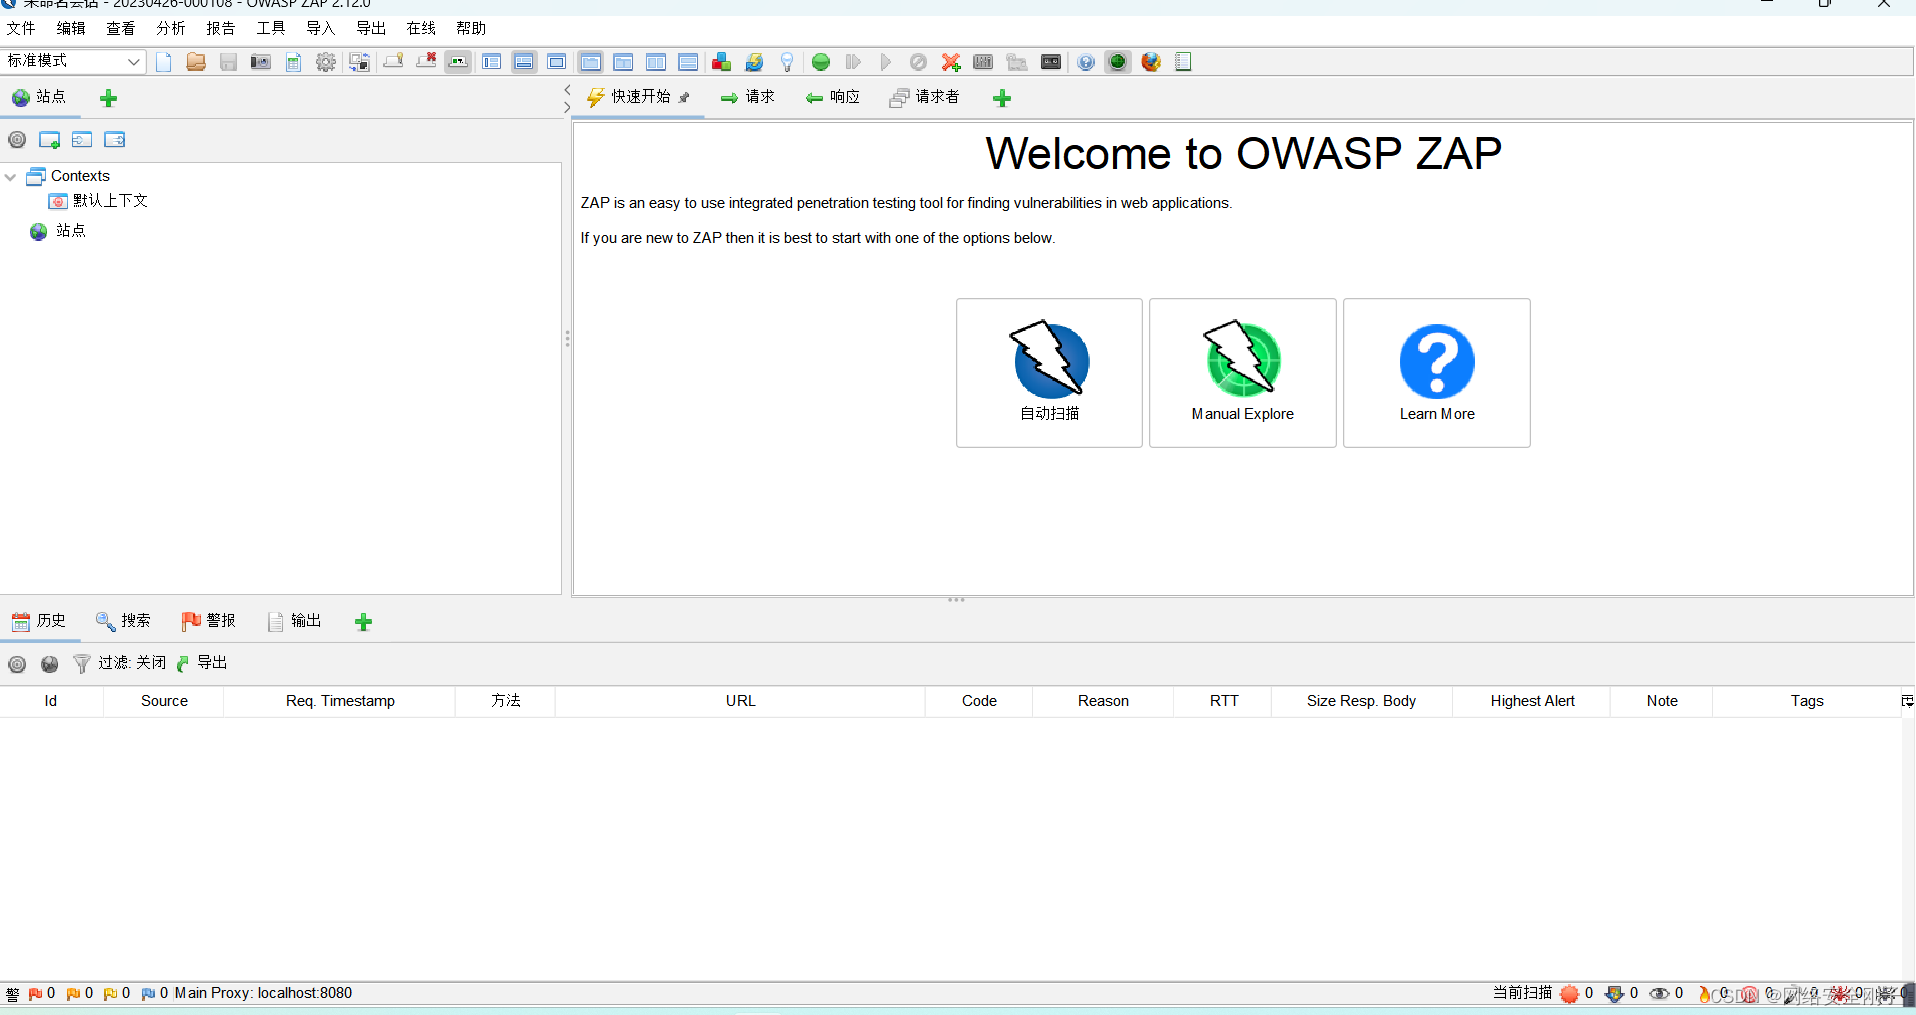Click the grey globe icon in History toolbar

coord(50,664)
